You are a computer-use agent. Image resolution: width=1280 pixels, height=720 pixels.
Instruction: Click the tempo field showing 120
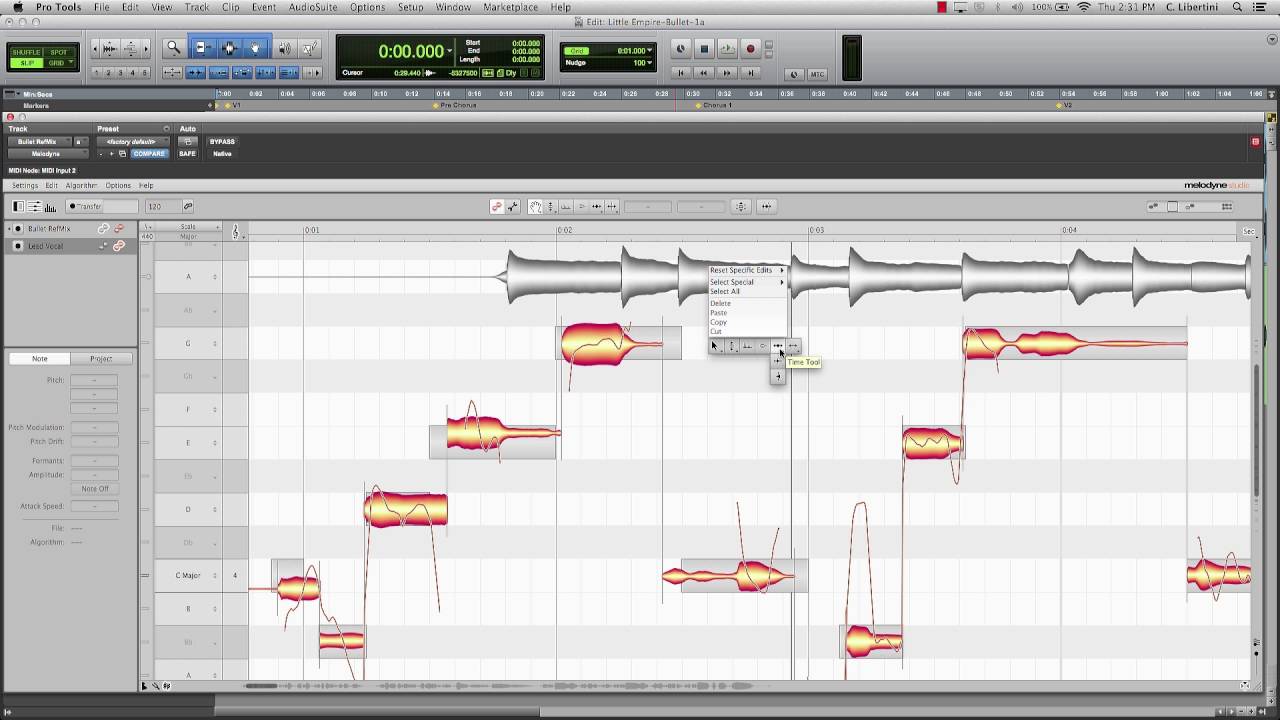tap(161, 206)
